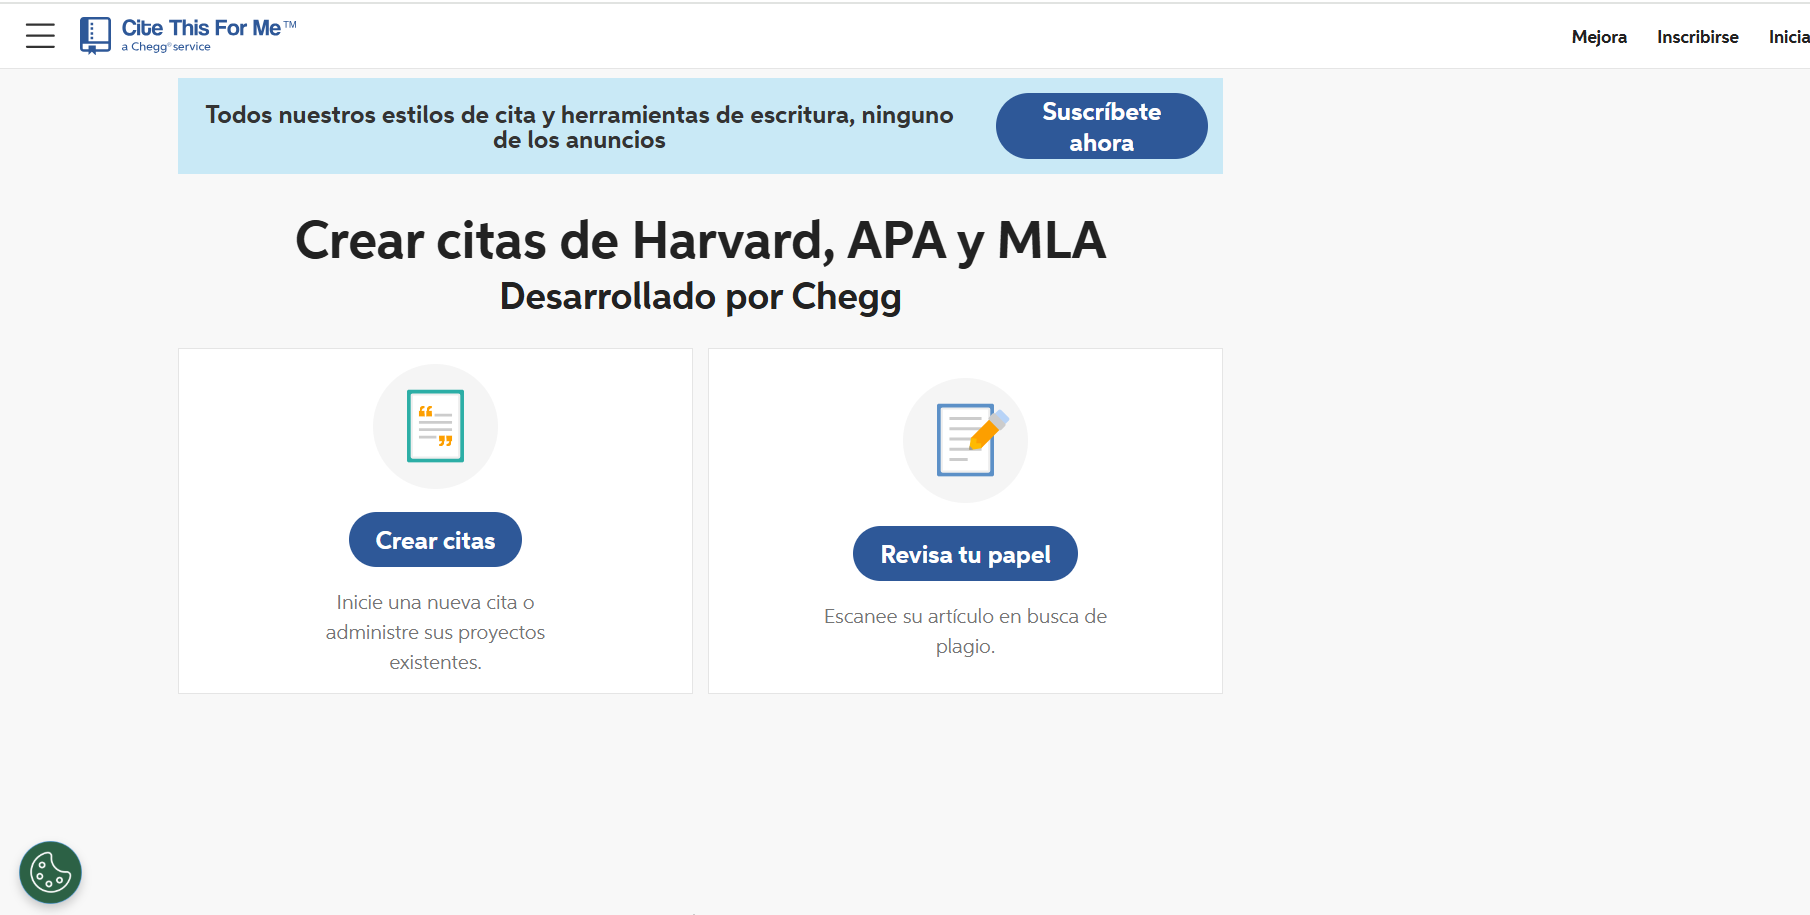The height and width of the screenshot is (915, 1810).
Task: Click the "Crear citas de Harvard, APA y MLA" heading
Action: [x=700, y=241]
